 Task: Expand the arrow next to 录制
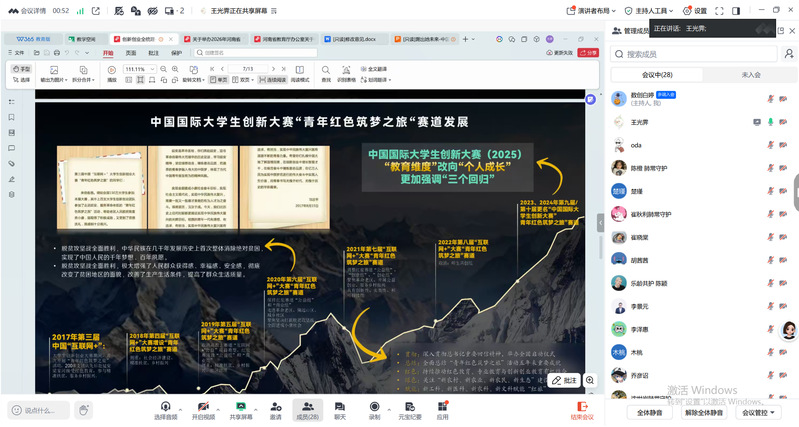click(389, 409)
